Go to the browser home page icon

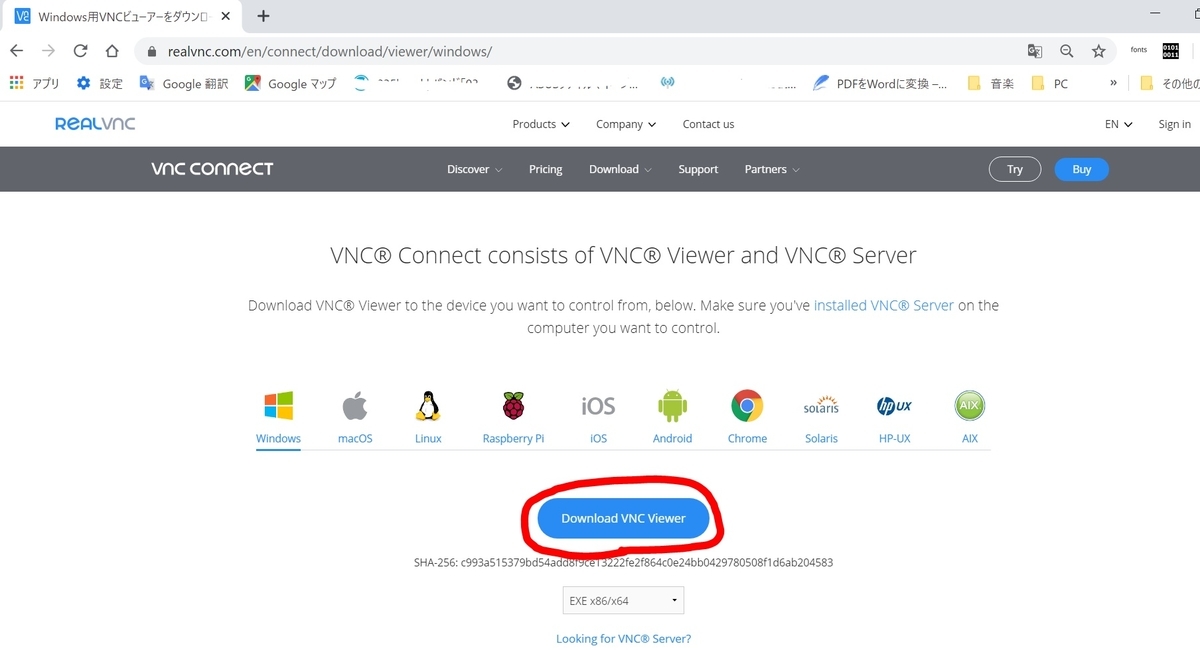112,51
